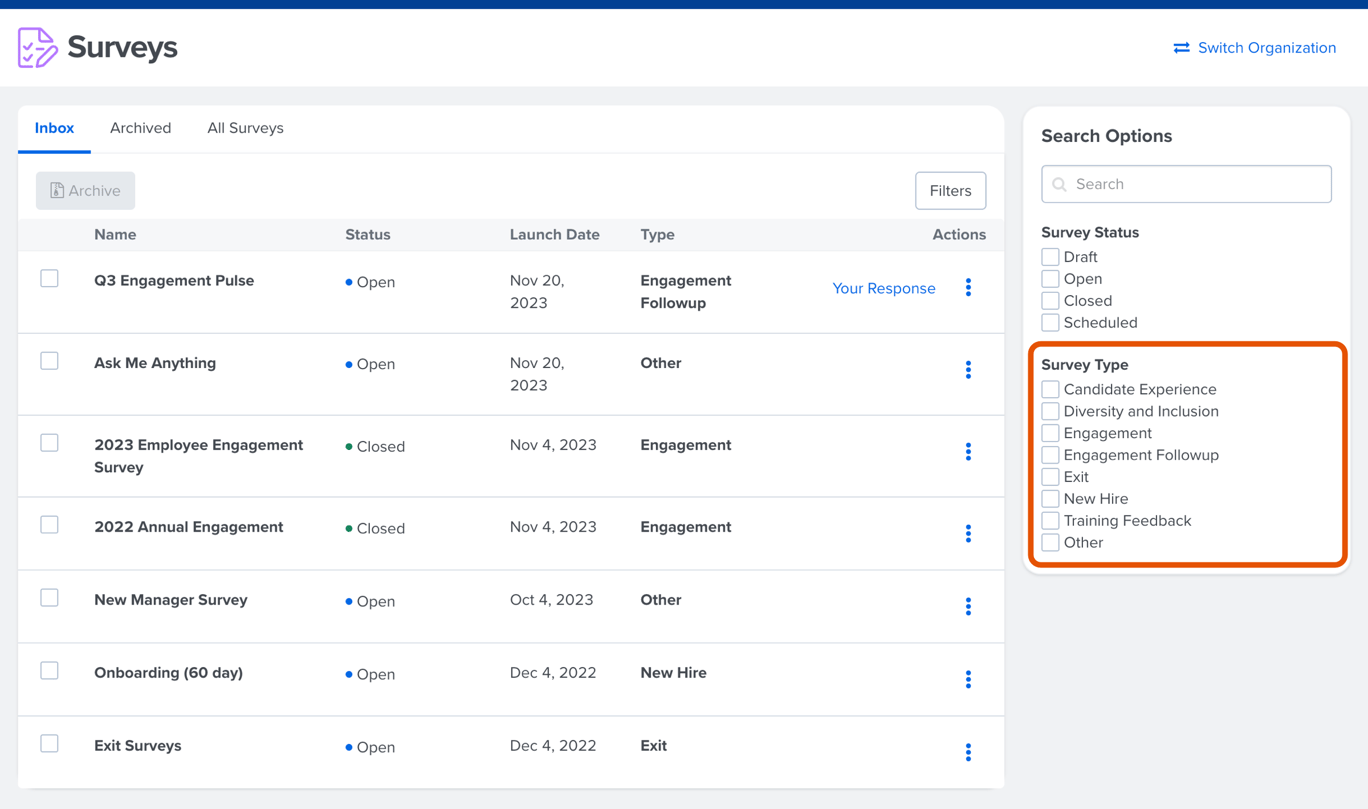The height and width of the screenshot is (809, 1368).
Task: Click kebab icon for Onboarding (60 day)
Action: (968, 680)
